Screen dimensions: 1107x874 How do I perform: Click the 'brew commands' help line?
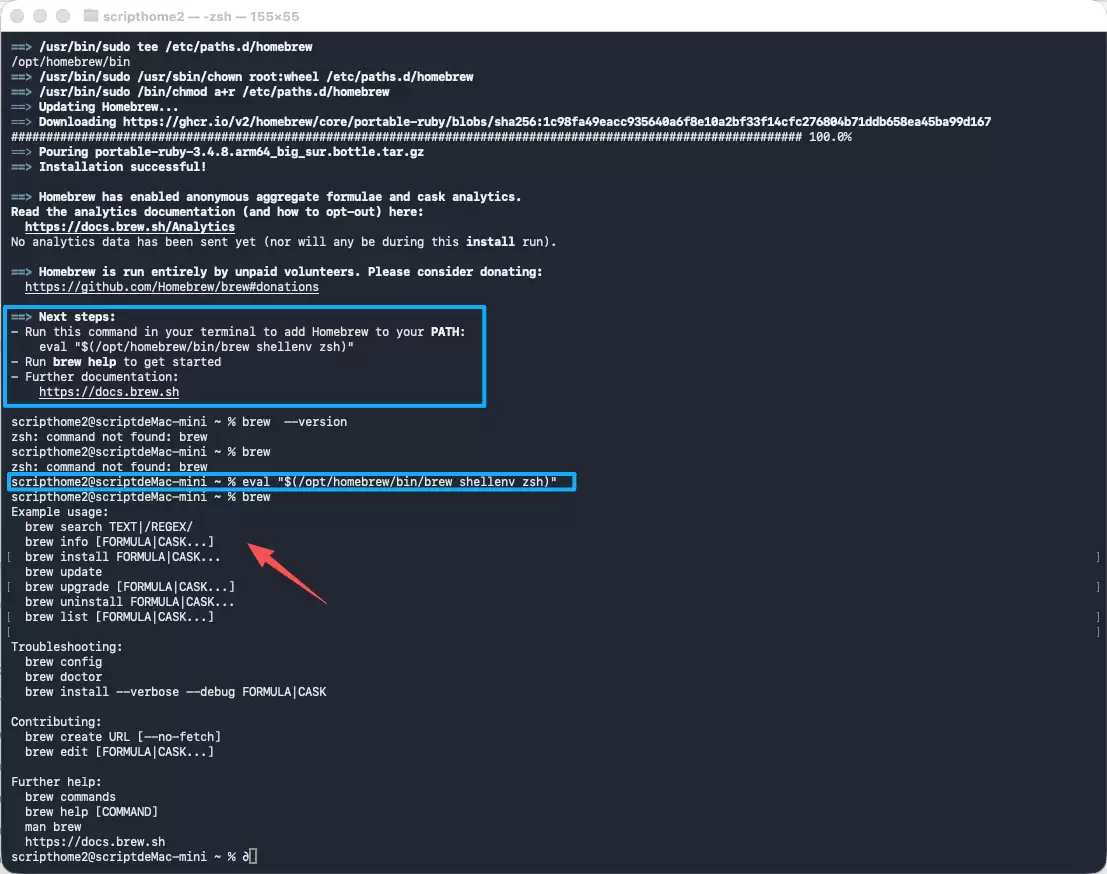click(x=71, y=797)
